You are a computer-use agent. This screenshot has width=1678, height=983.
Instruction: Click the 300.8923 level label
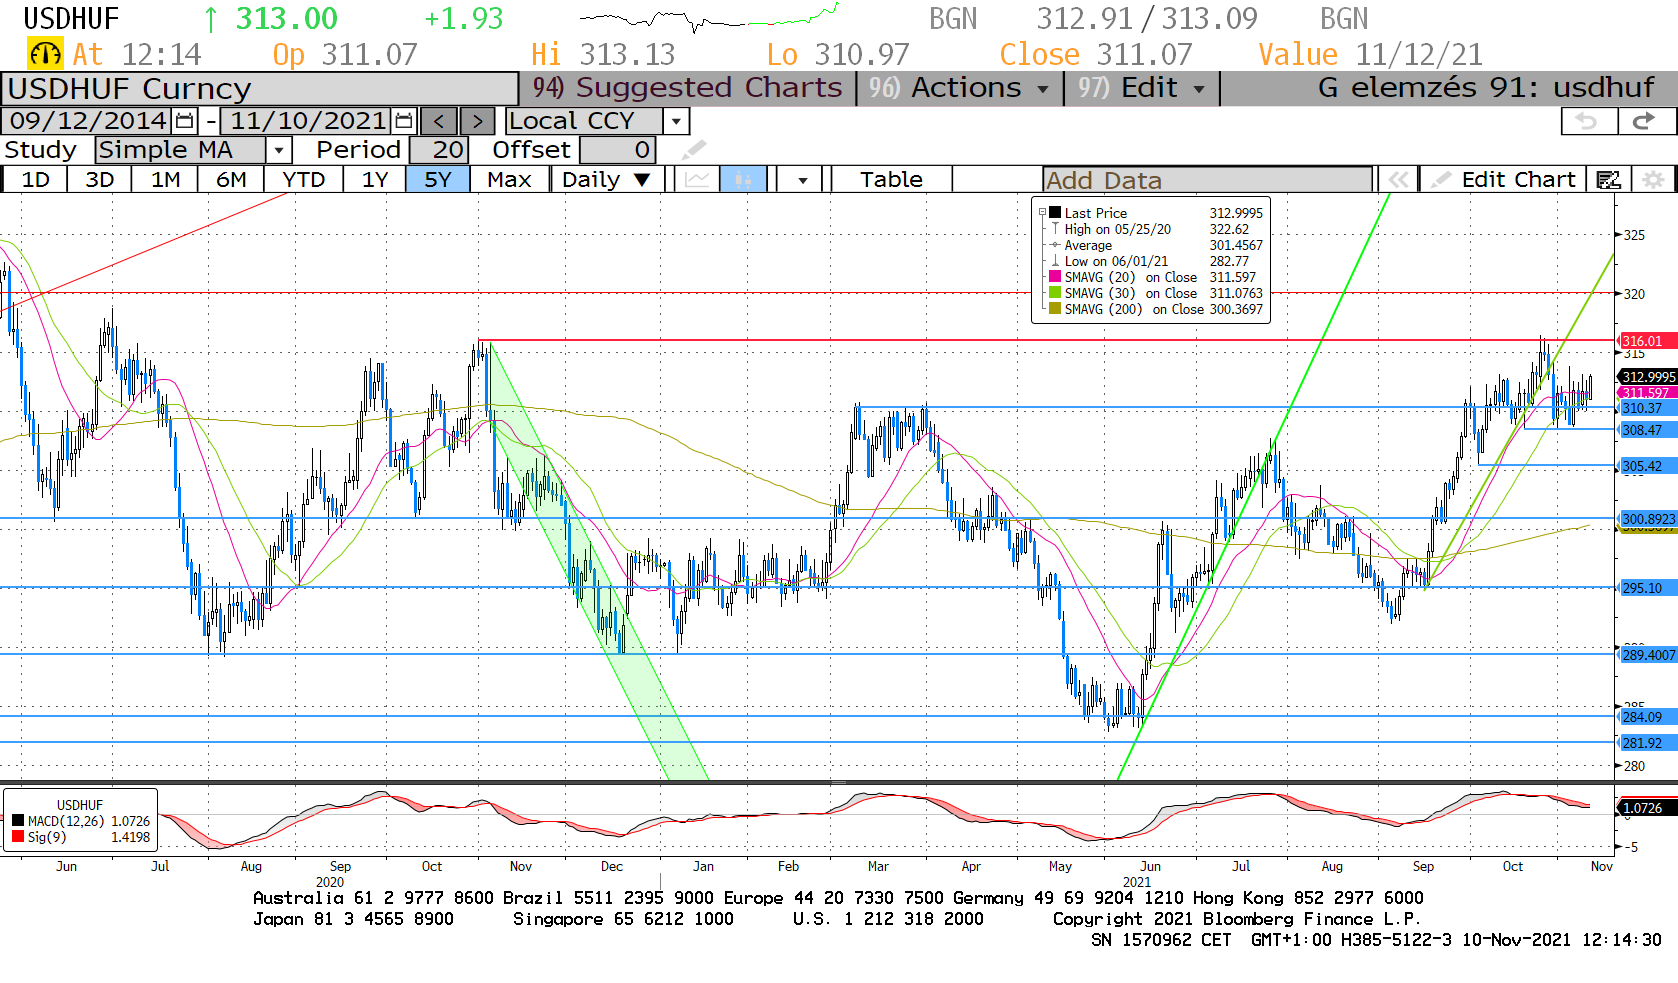pos(1648,519)
